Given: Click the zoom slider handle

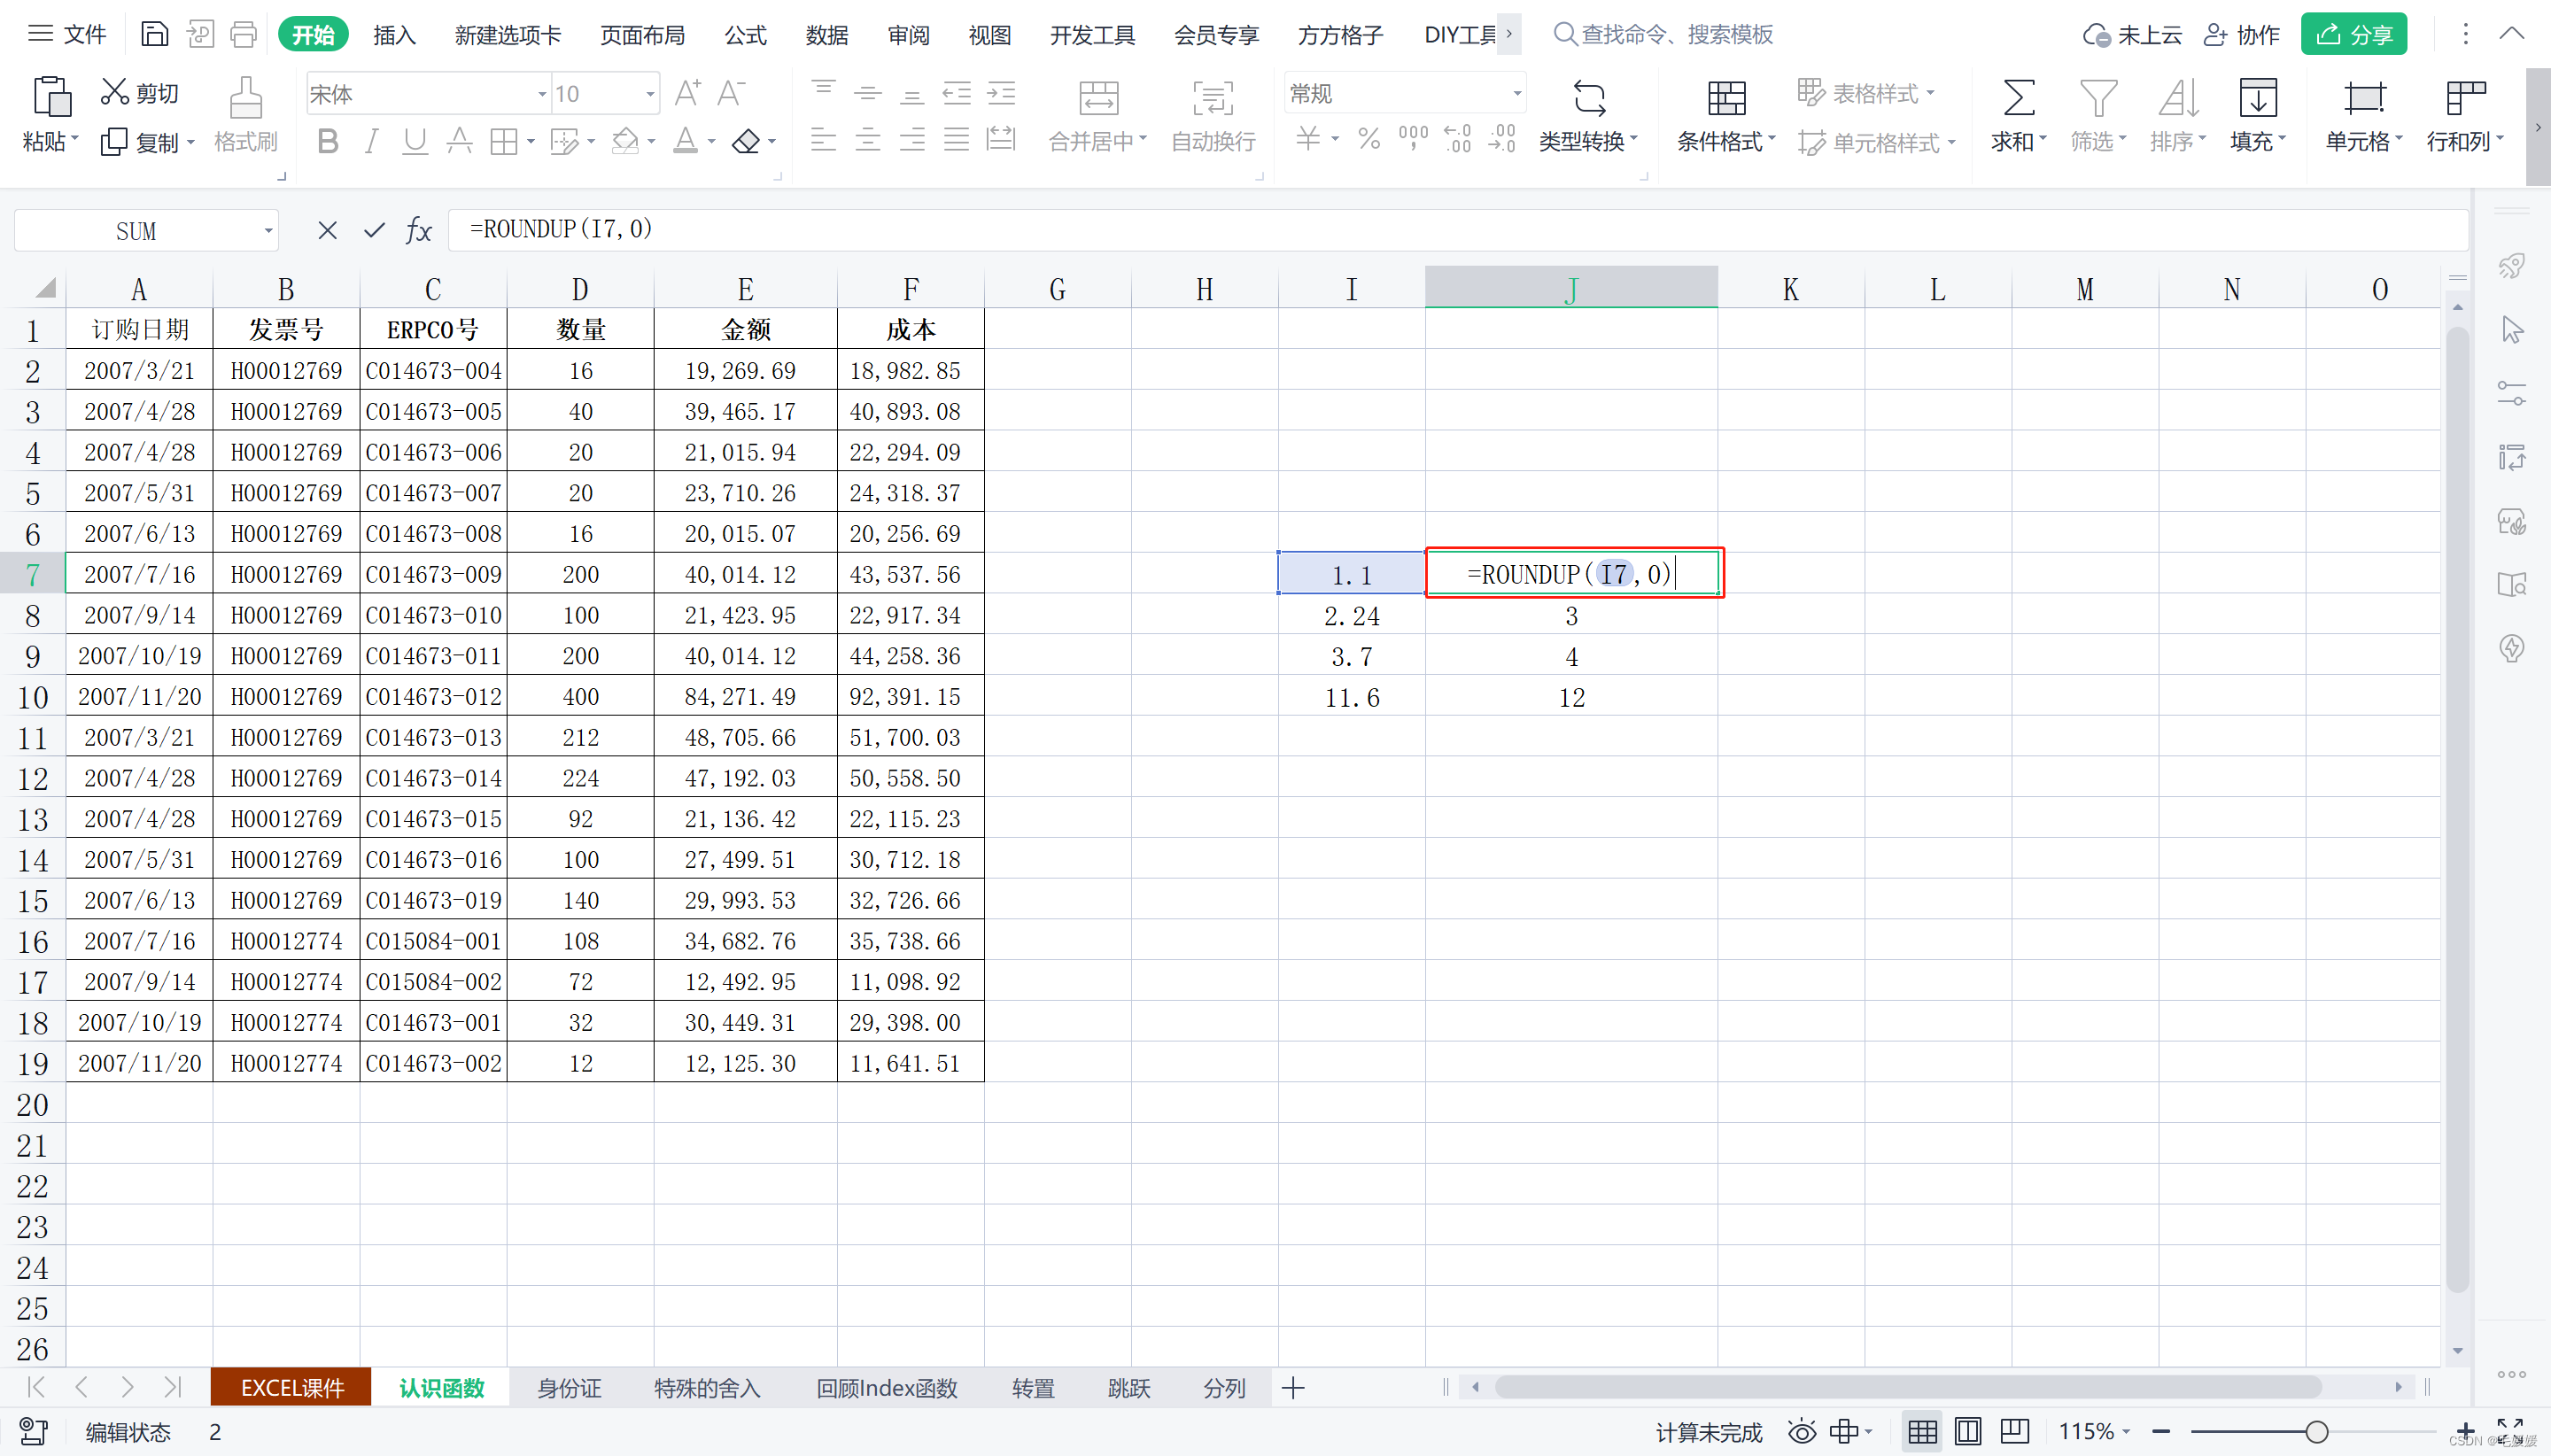Looking at the screenshot, I should [2316, 1432].
